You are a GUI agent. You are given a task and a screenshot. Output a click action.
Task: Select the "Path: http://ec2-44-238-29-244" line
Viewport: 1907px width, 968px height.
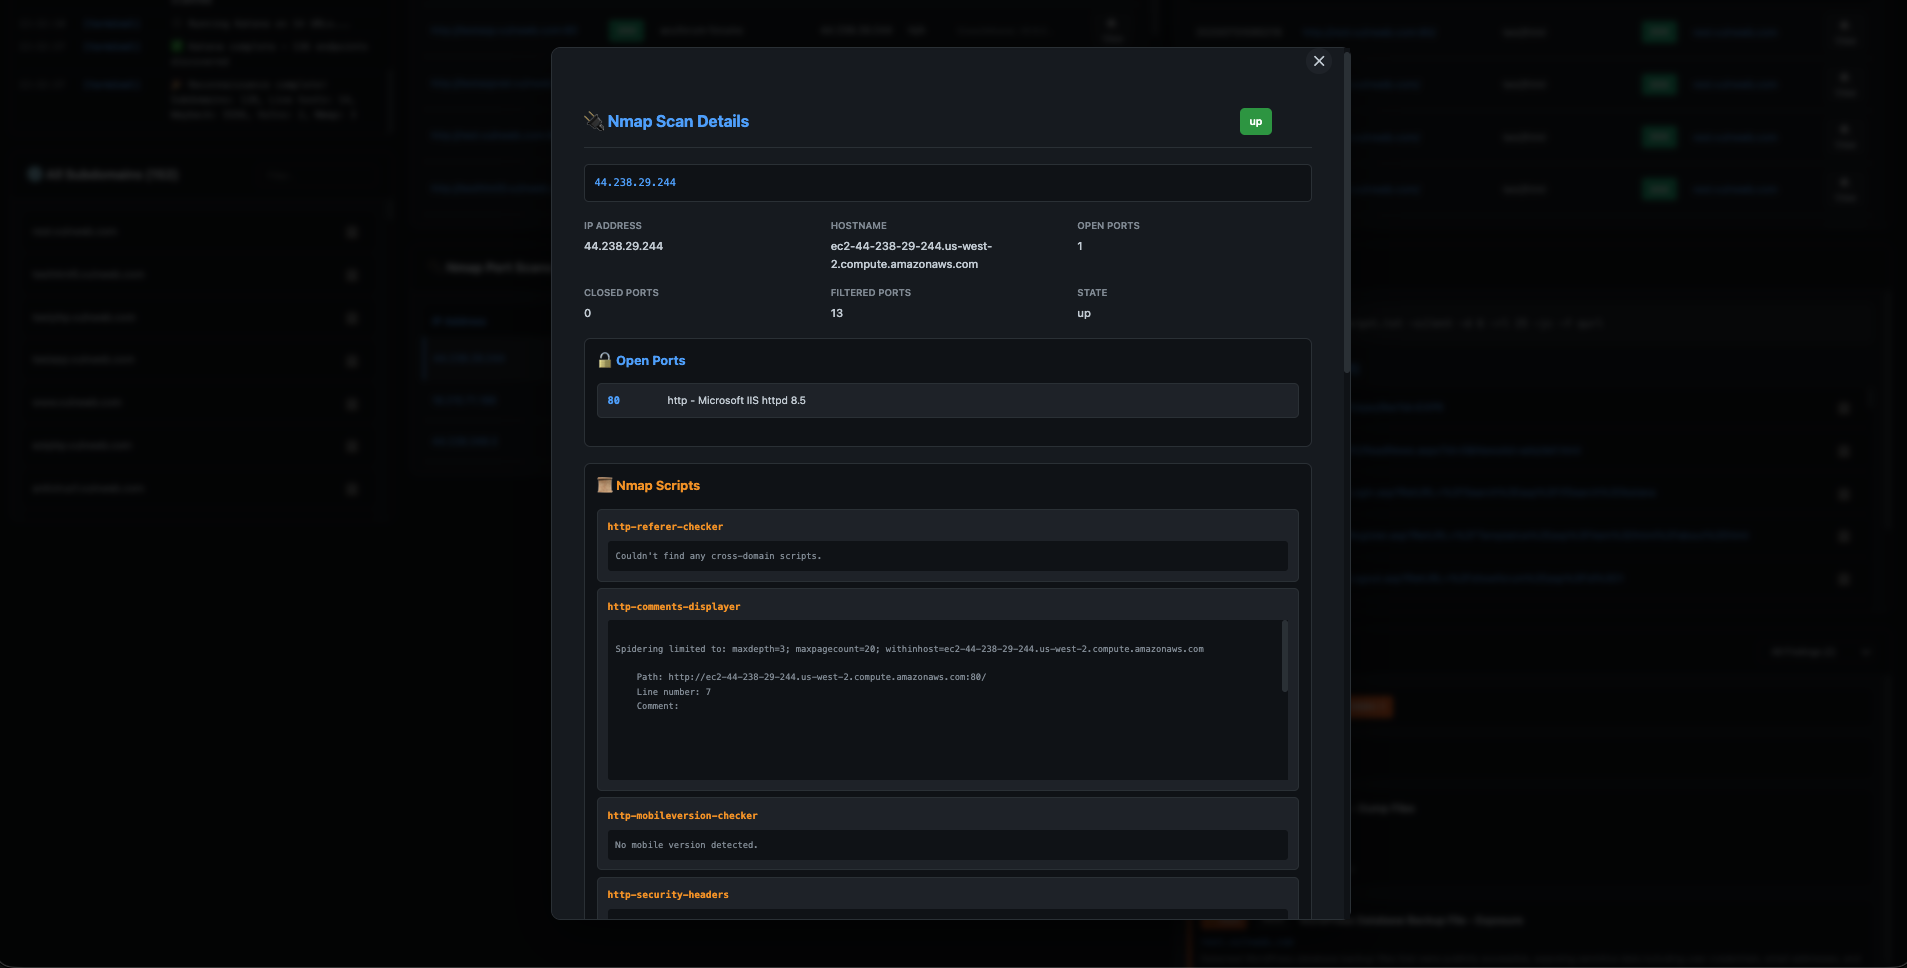(x=811, y=677)
